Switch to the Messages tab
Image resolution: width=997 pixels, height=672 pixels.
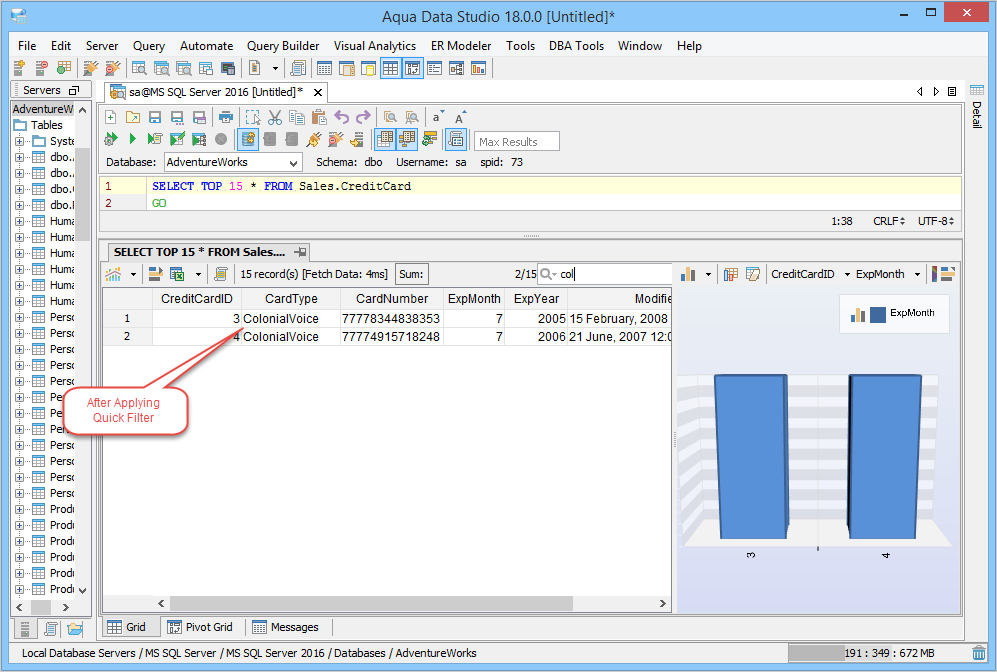tap(285, 627)
